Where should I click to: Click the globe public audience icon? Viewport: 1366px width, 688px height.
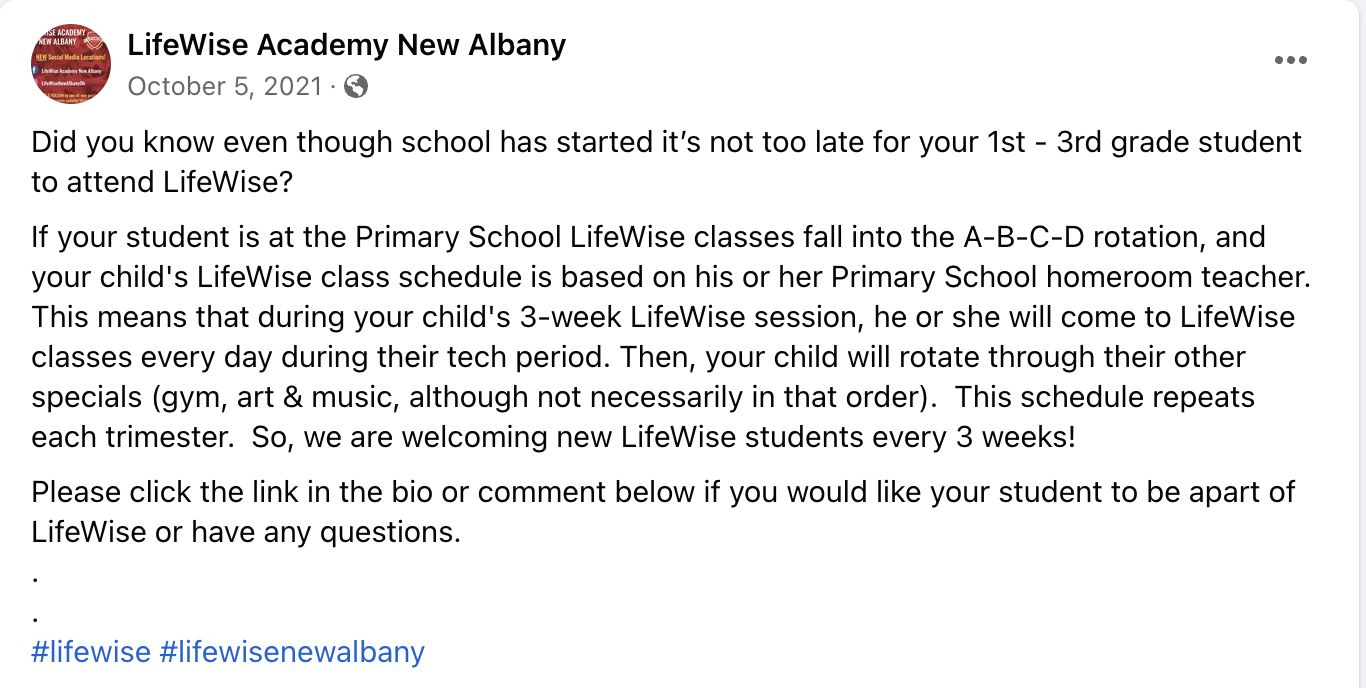356,87
